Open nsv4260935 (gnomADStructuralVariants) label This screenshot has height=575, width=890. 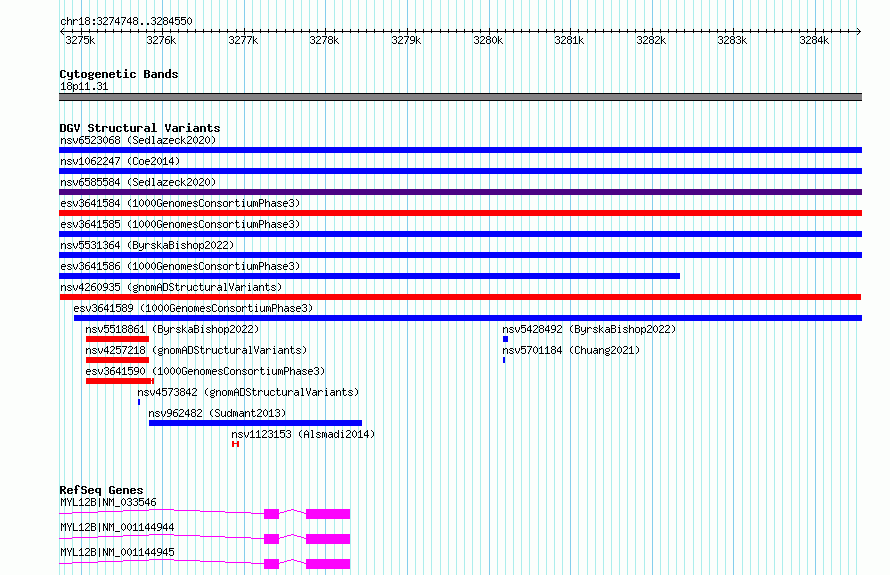(x=171, y=287)
